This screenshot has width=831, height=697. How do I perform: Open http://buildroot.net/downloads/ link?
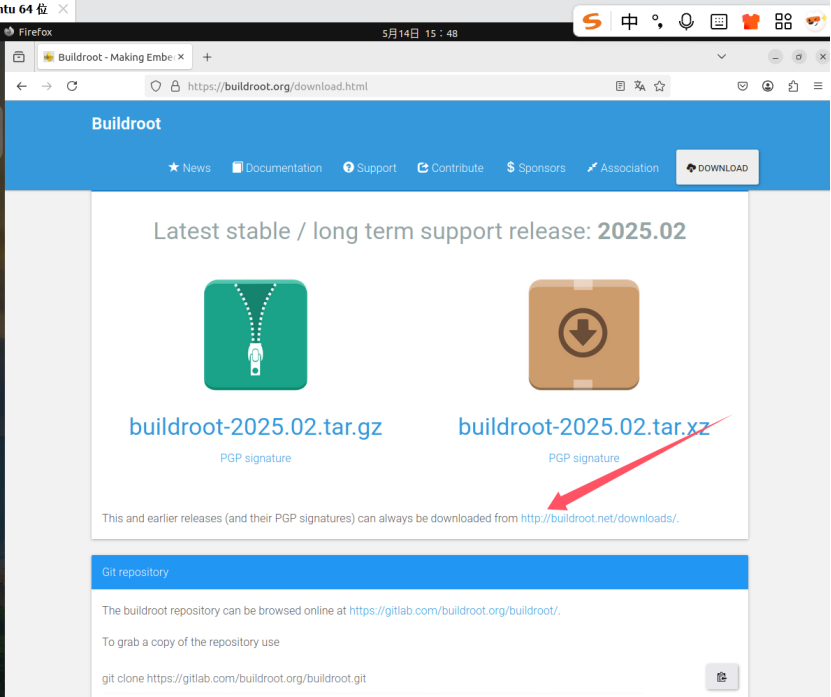(x=598, y=518)
